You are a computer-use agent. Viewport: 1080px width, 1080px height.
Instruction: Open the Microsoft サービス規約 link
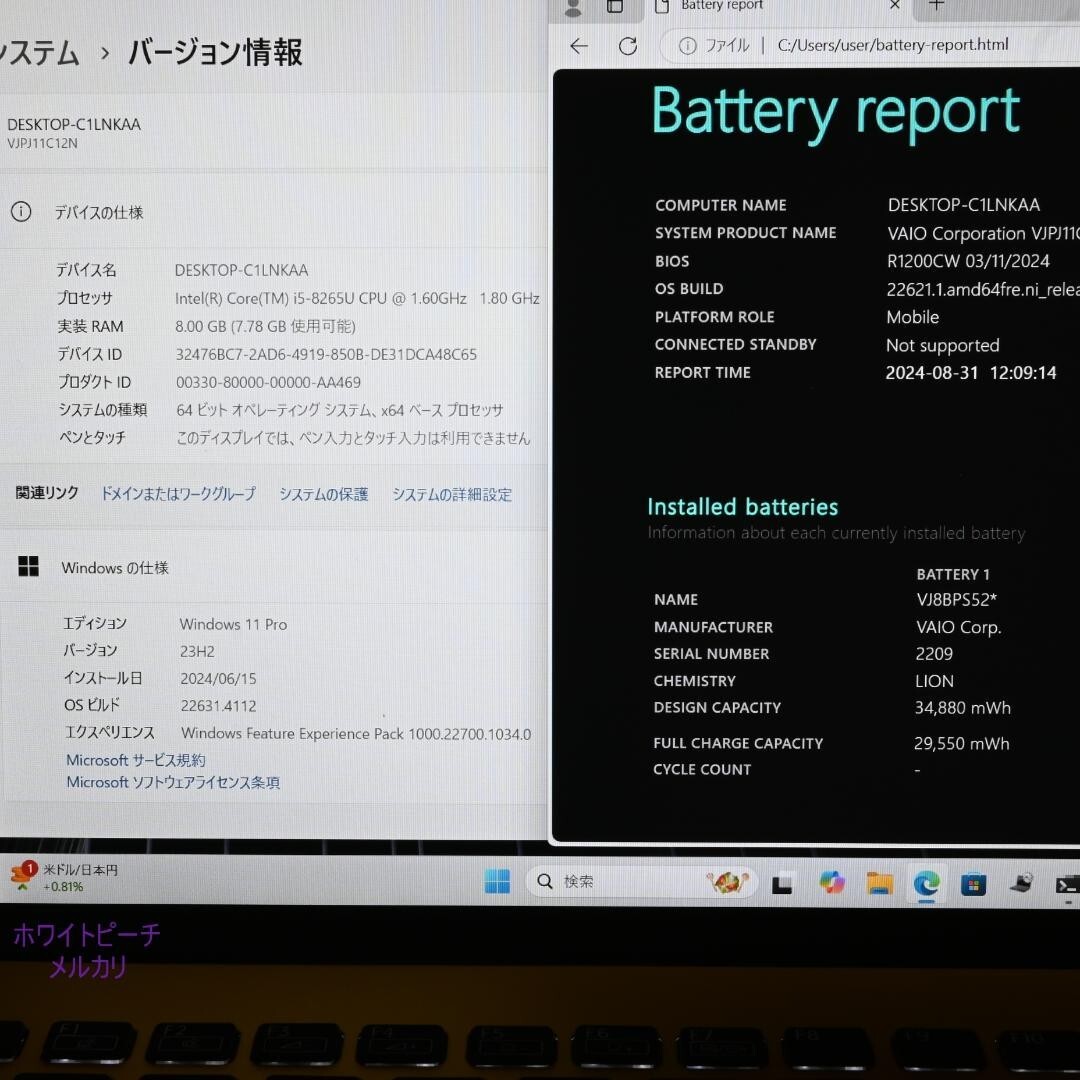point(136,760)
